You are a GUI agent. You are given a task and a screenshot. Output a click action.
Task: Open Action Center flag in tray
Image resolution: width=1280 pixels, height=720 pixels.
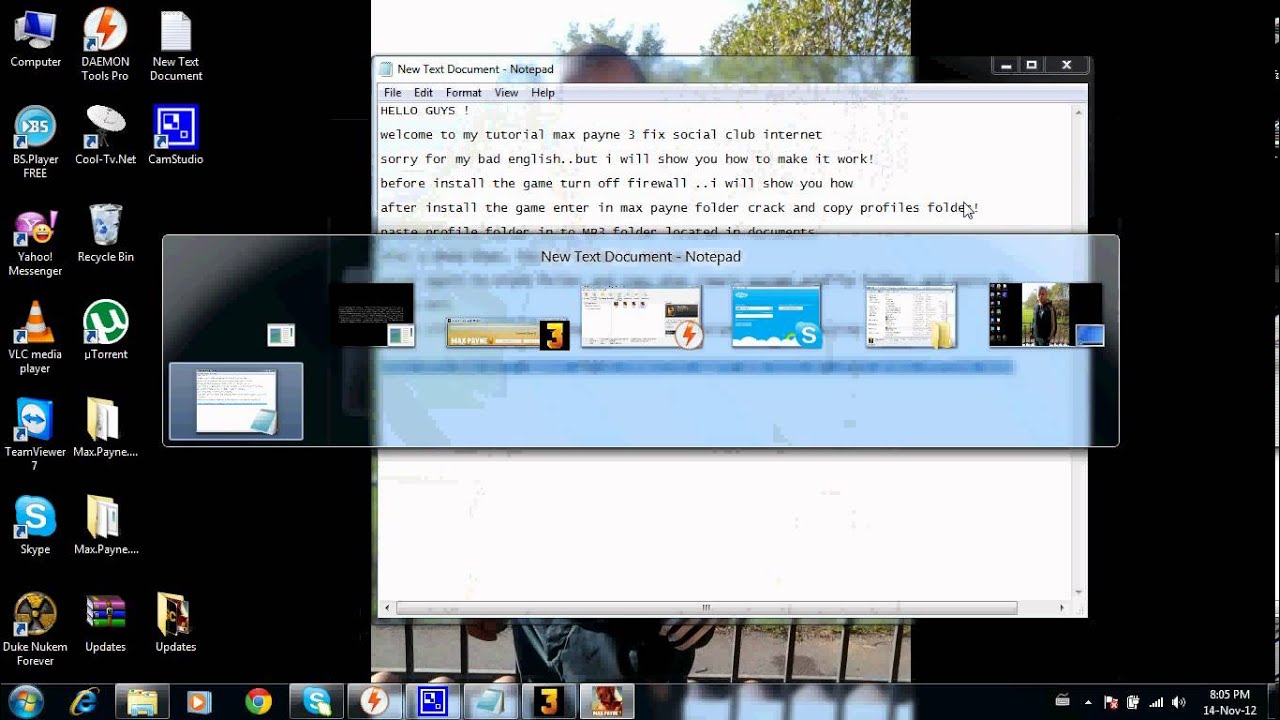[1111, 702]
